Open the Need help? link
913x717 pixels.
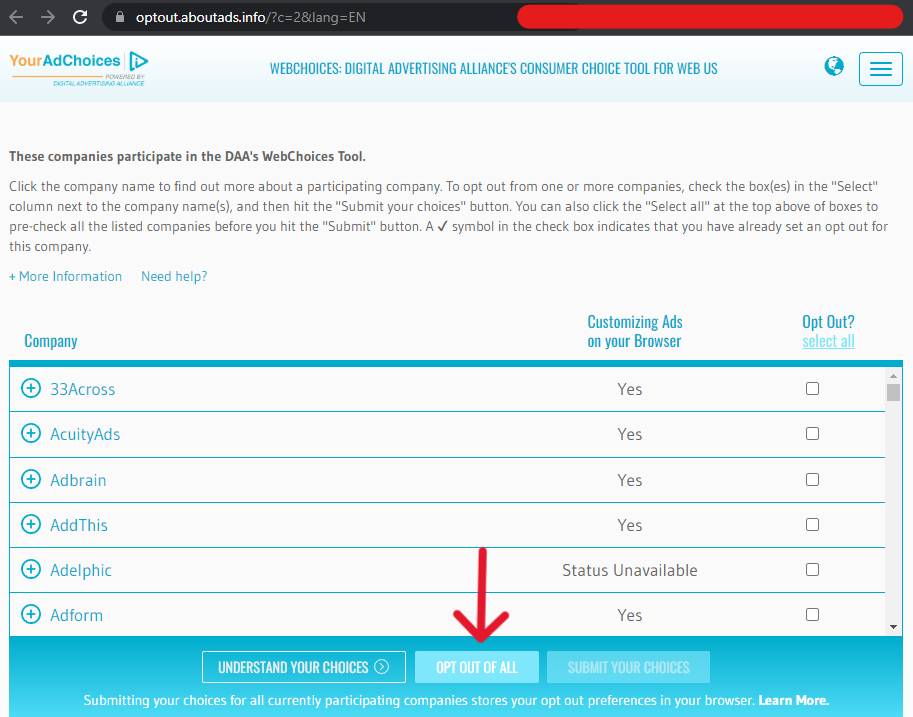pyautogui.click(x=174, y=276)
